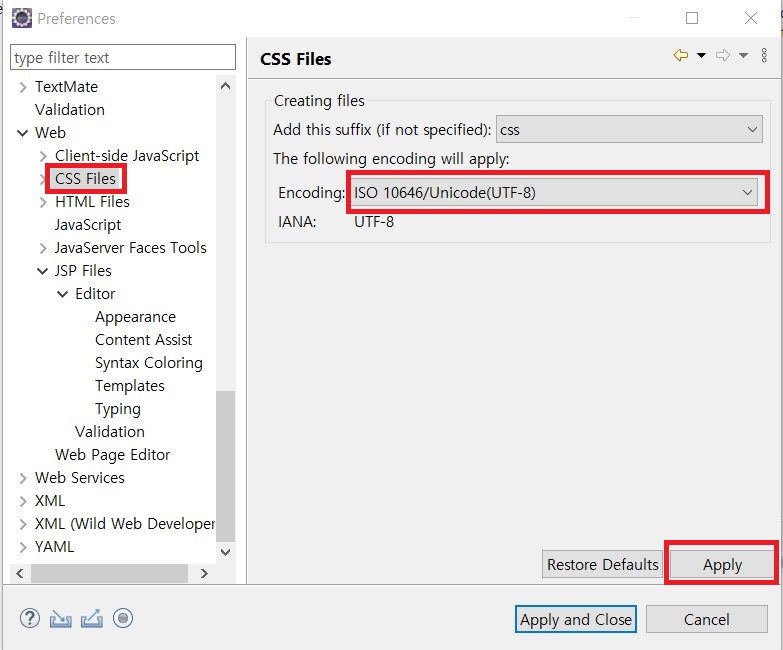Open the three-dot view menu
This screenshot has height=650, width=783.
coord(764,55)
